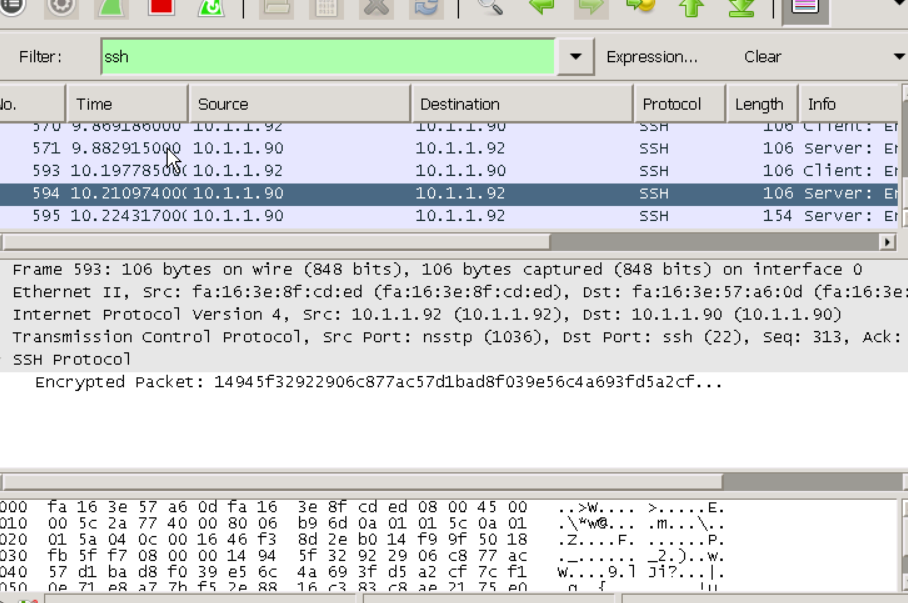Click the 10.21097400 time cell
This screenshot has height=603, width=908.
(x=127, y=193)
